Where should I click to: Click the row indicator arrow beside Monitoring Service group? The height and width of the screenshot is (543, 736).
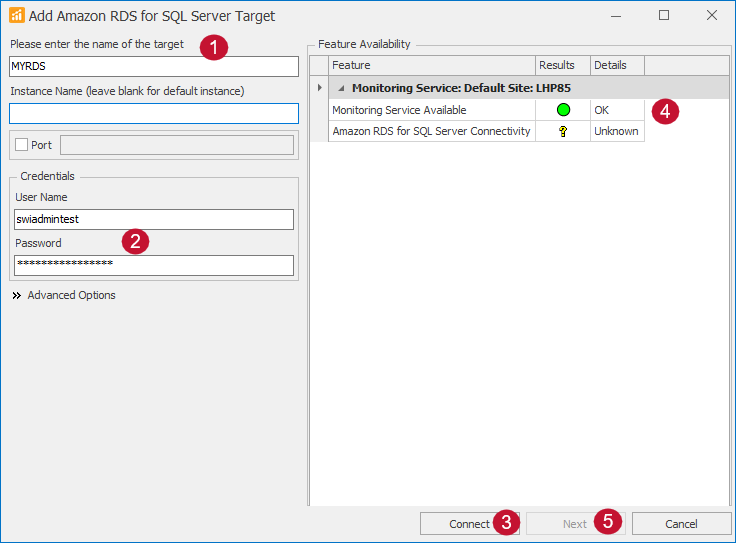320,88
